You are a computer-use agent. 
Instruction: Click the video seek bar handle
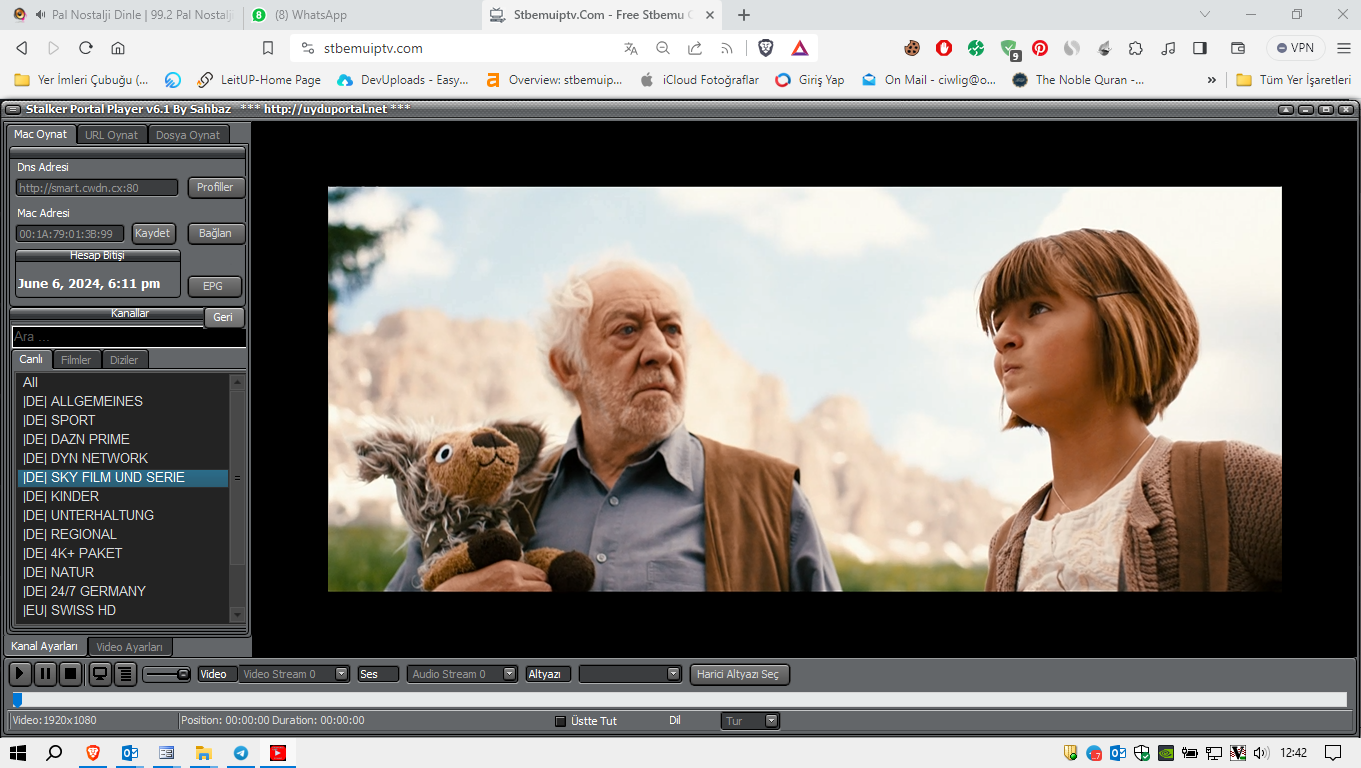coord(17,700)
